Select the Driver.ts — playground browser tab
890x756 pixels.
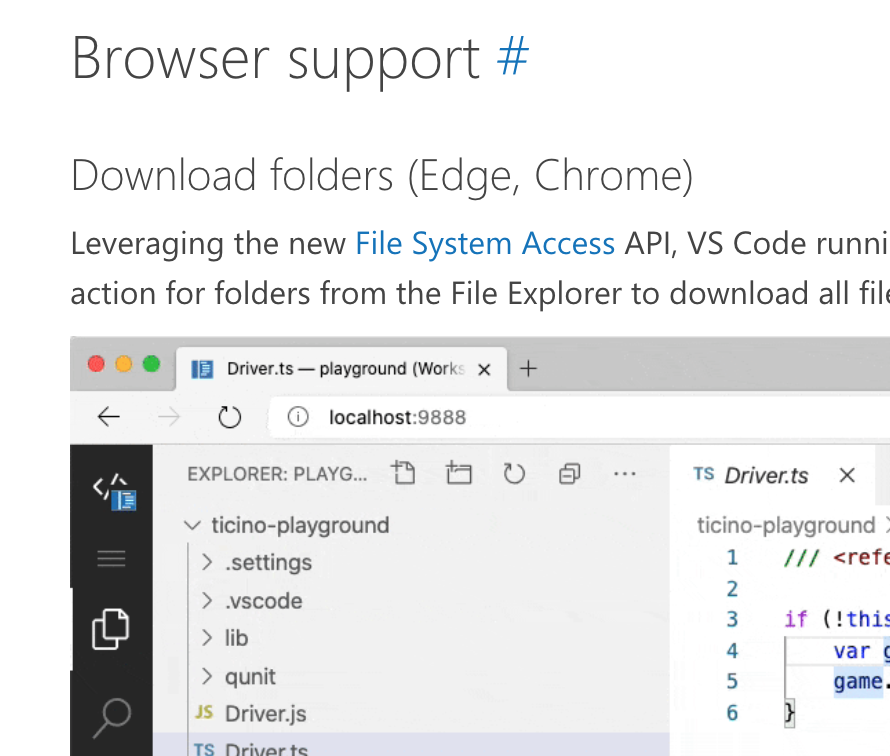click(x=341, y=369)
